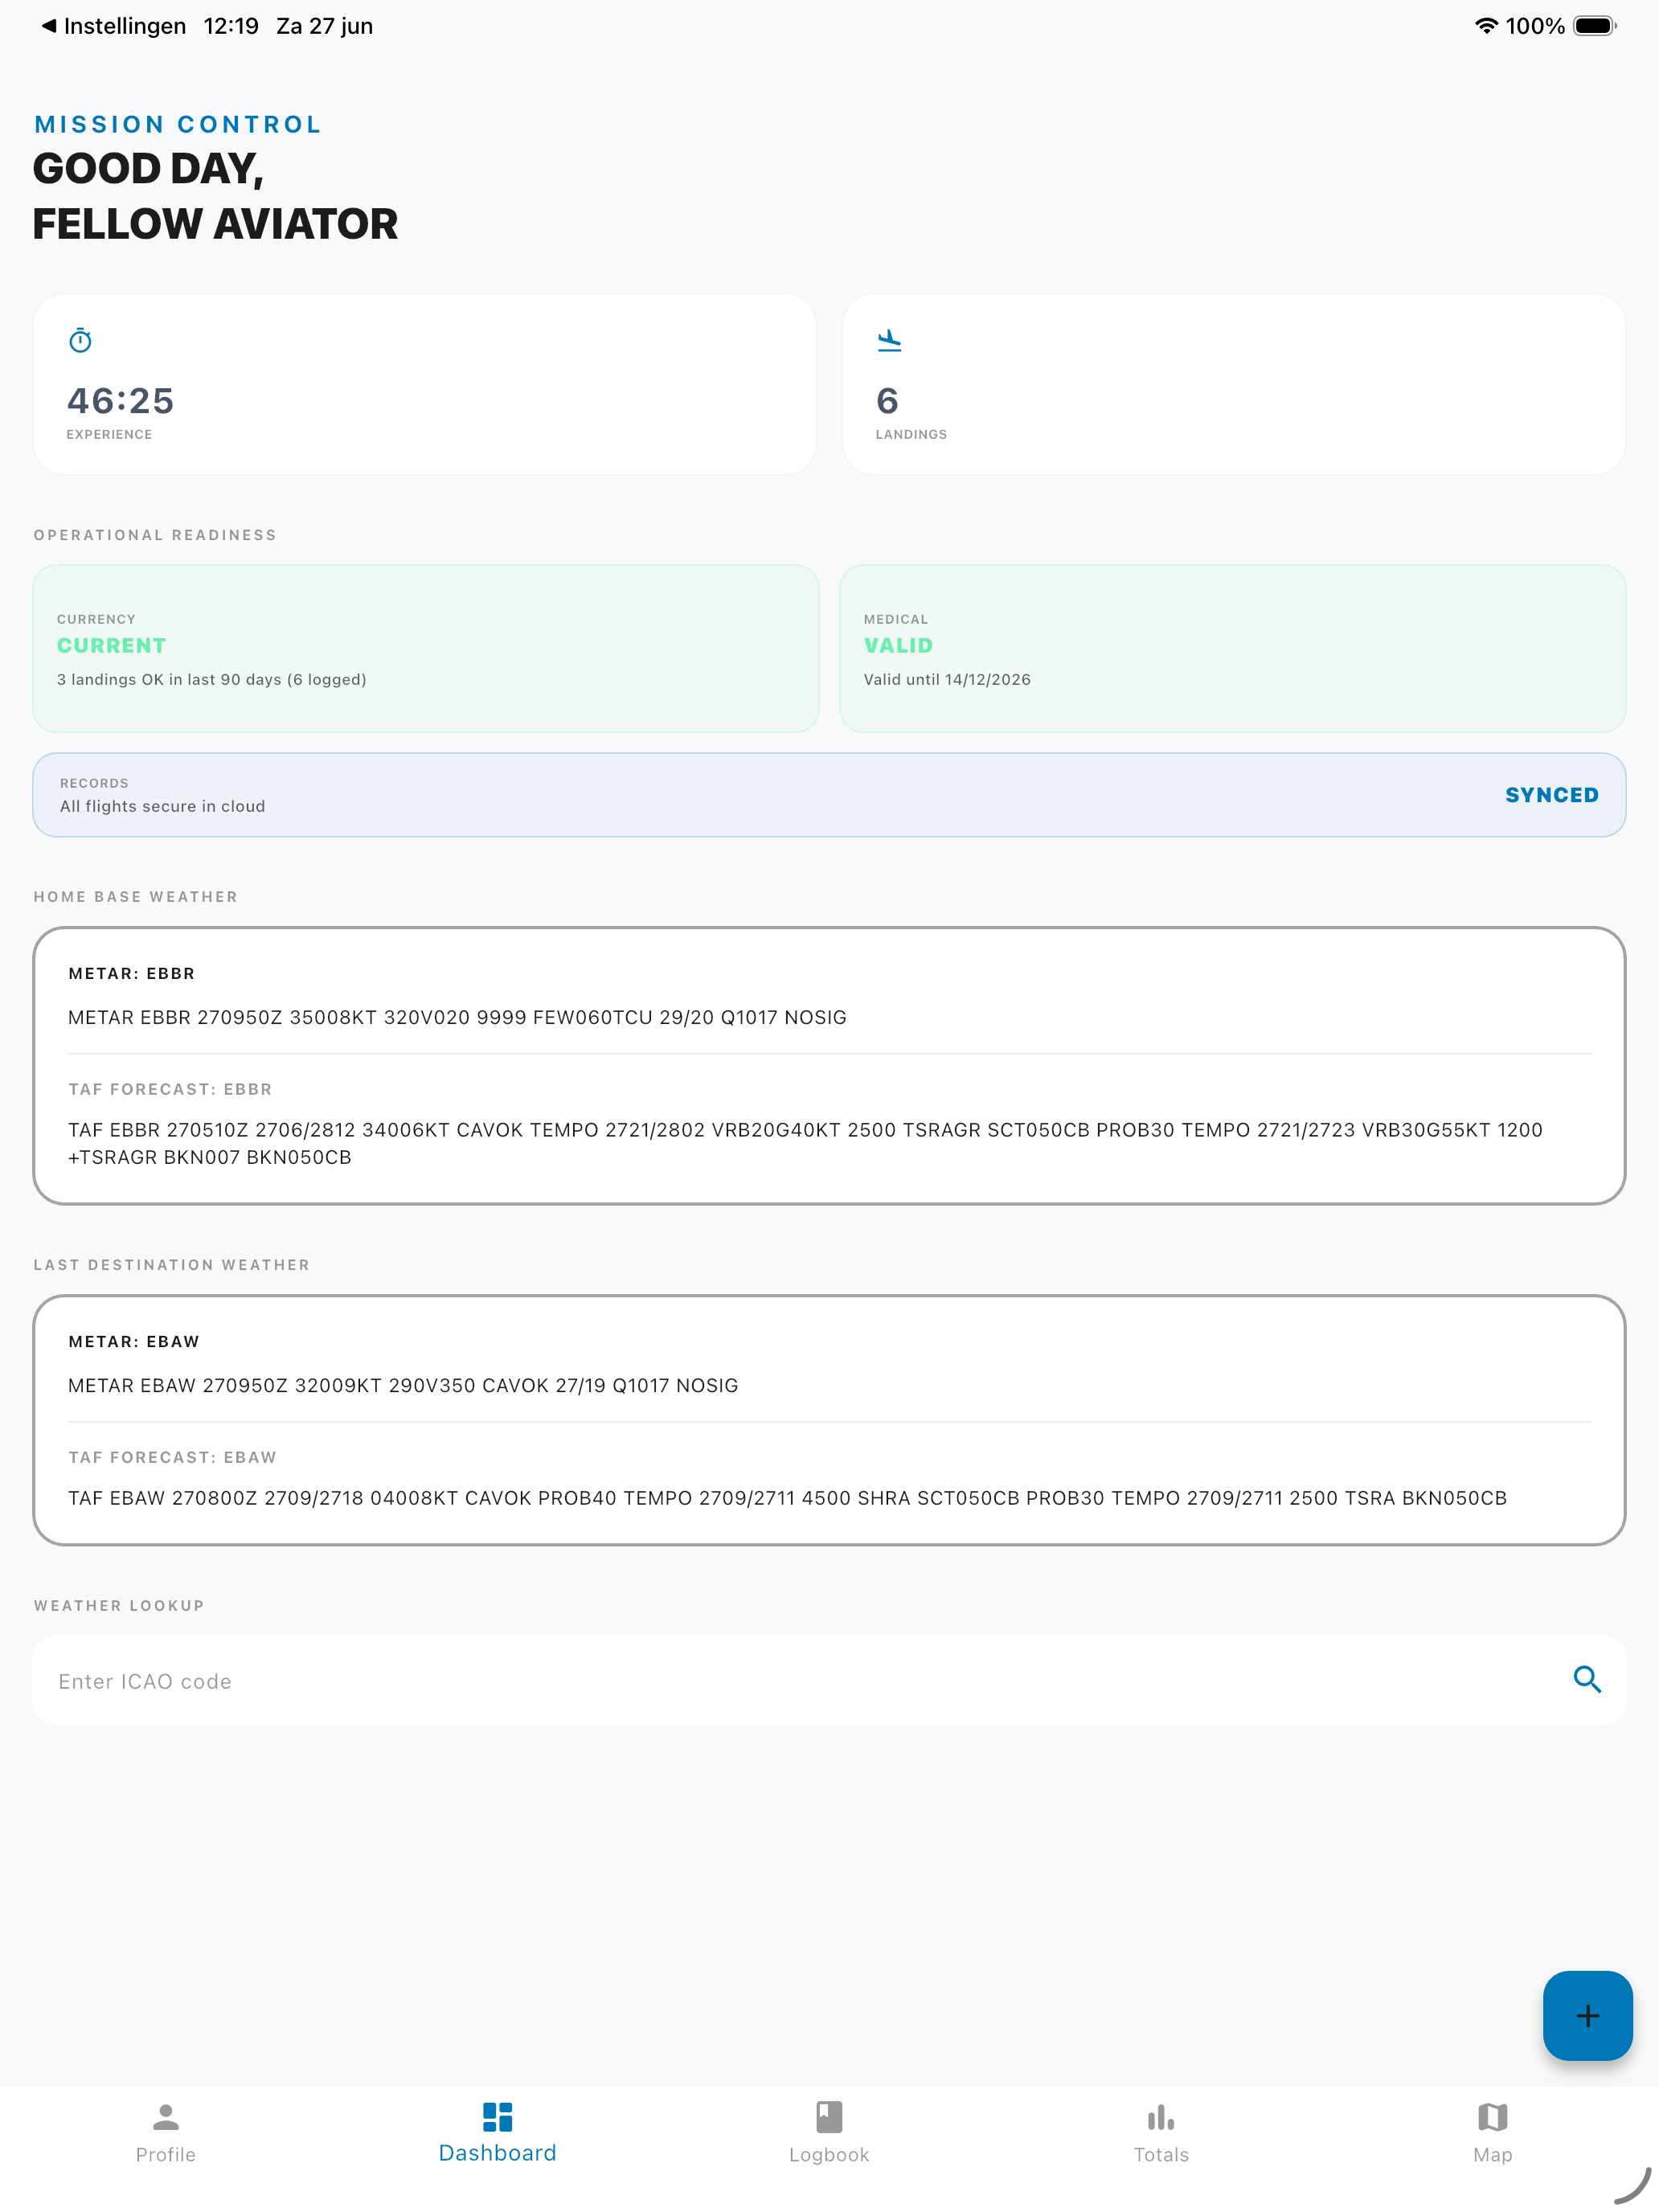
Task: Select the TAF FORECAST: EBAW heading
Action: click(x=172, y=1458)
